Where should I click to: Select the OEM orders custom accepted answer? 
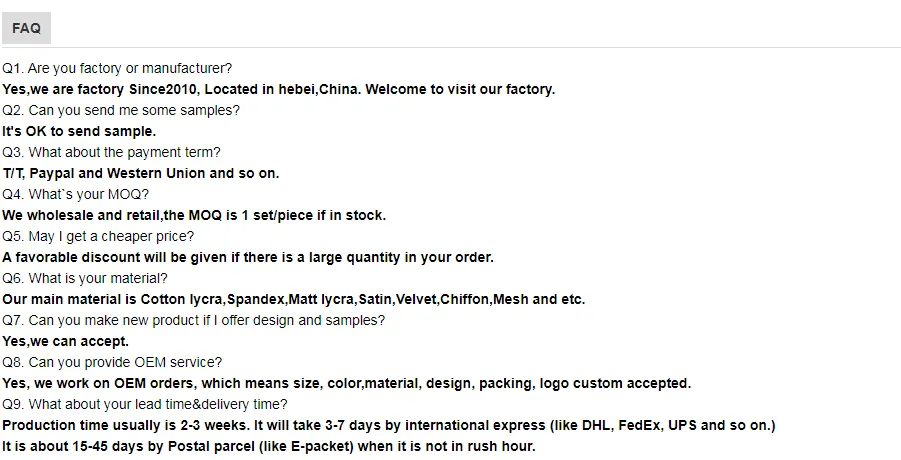pyautogui.click(x=346, y=383)
